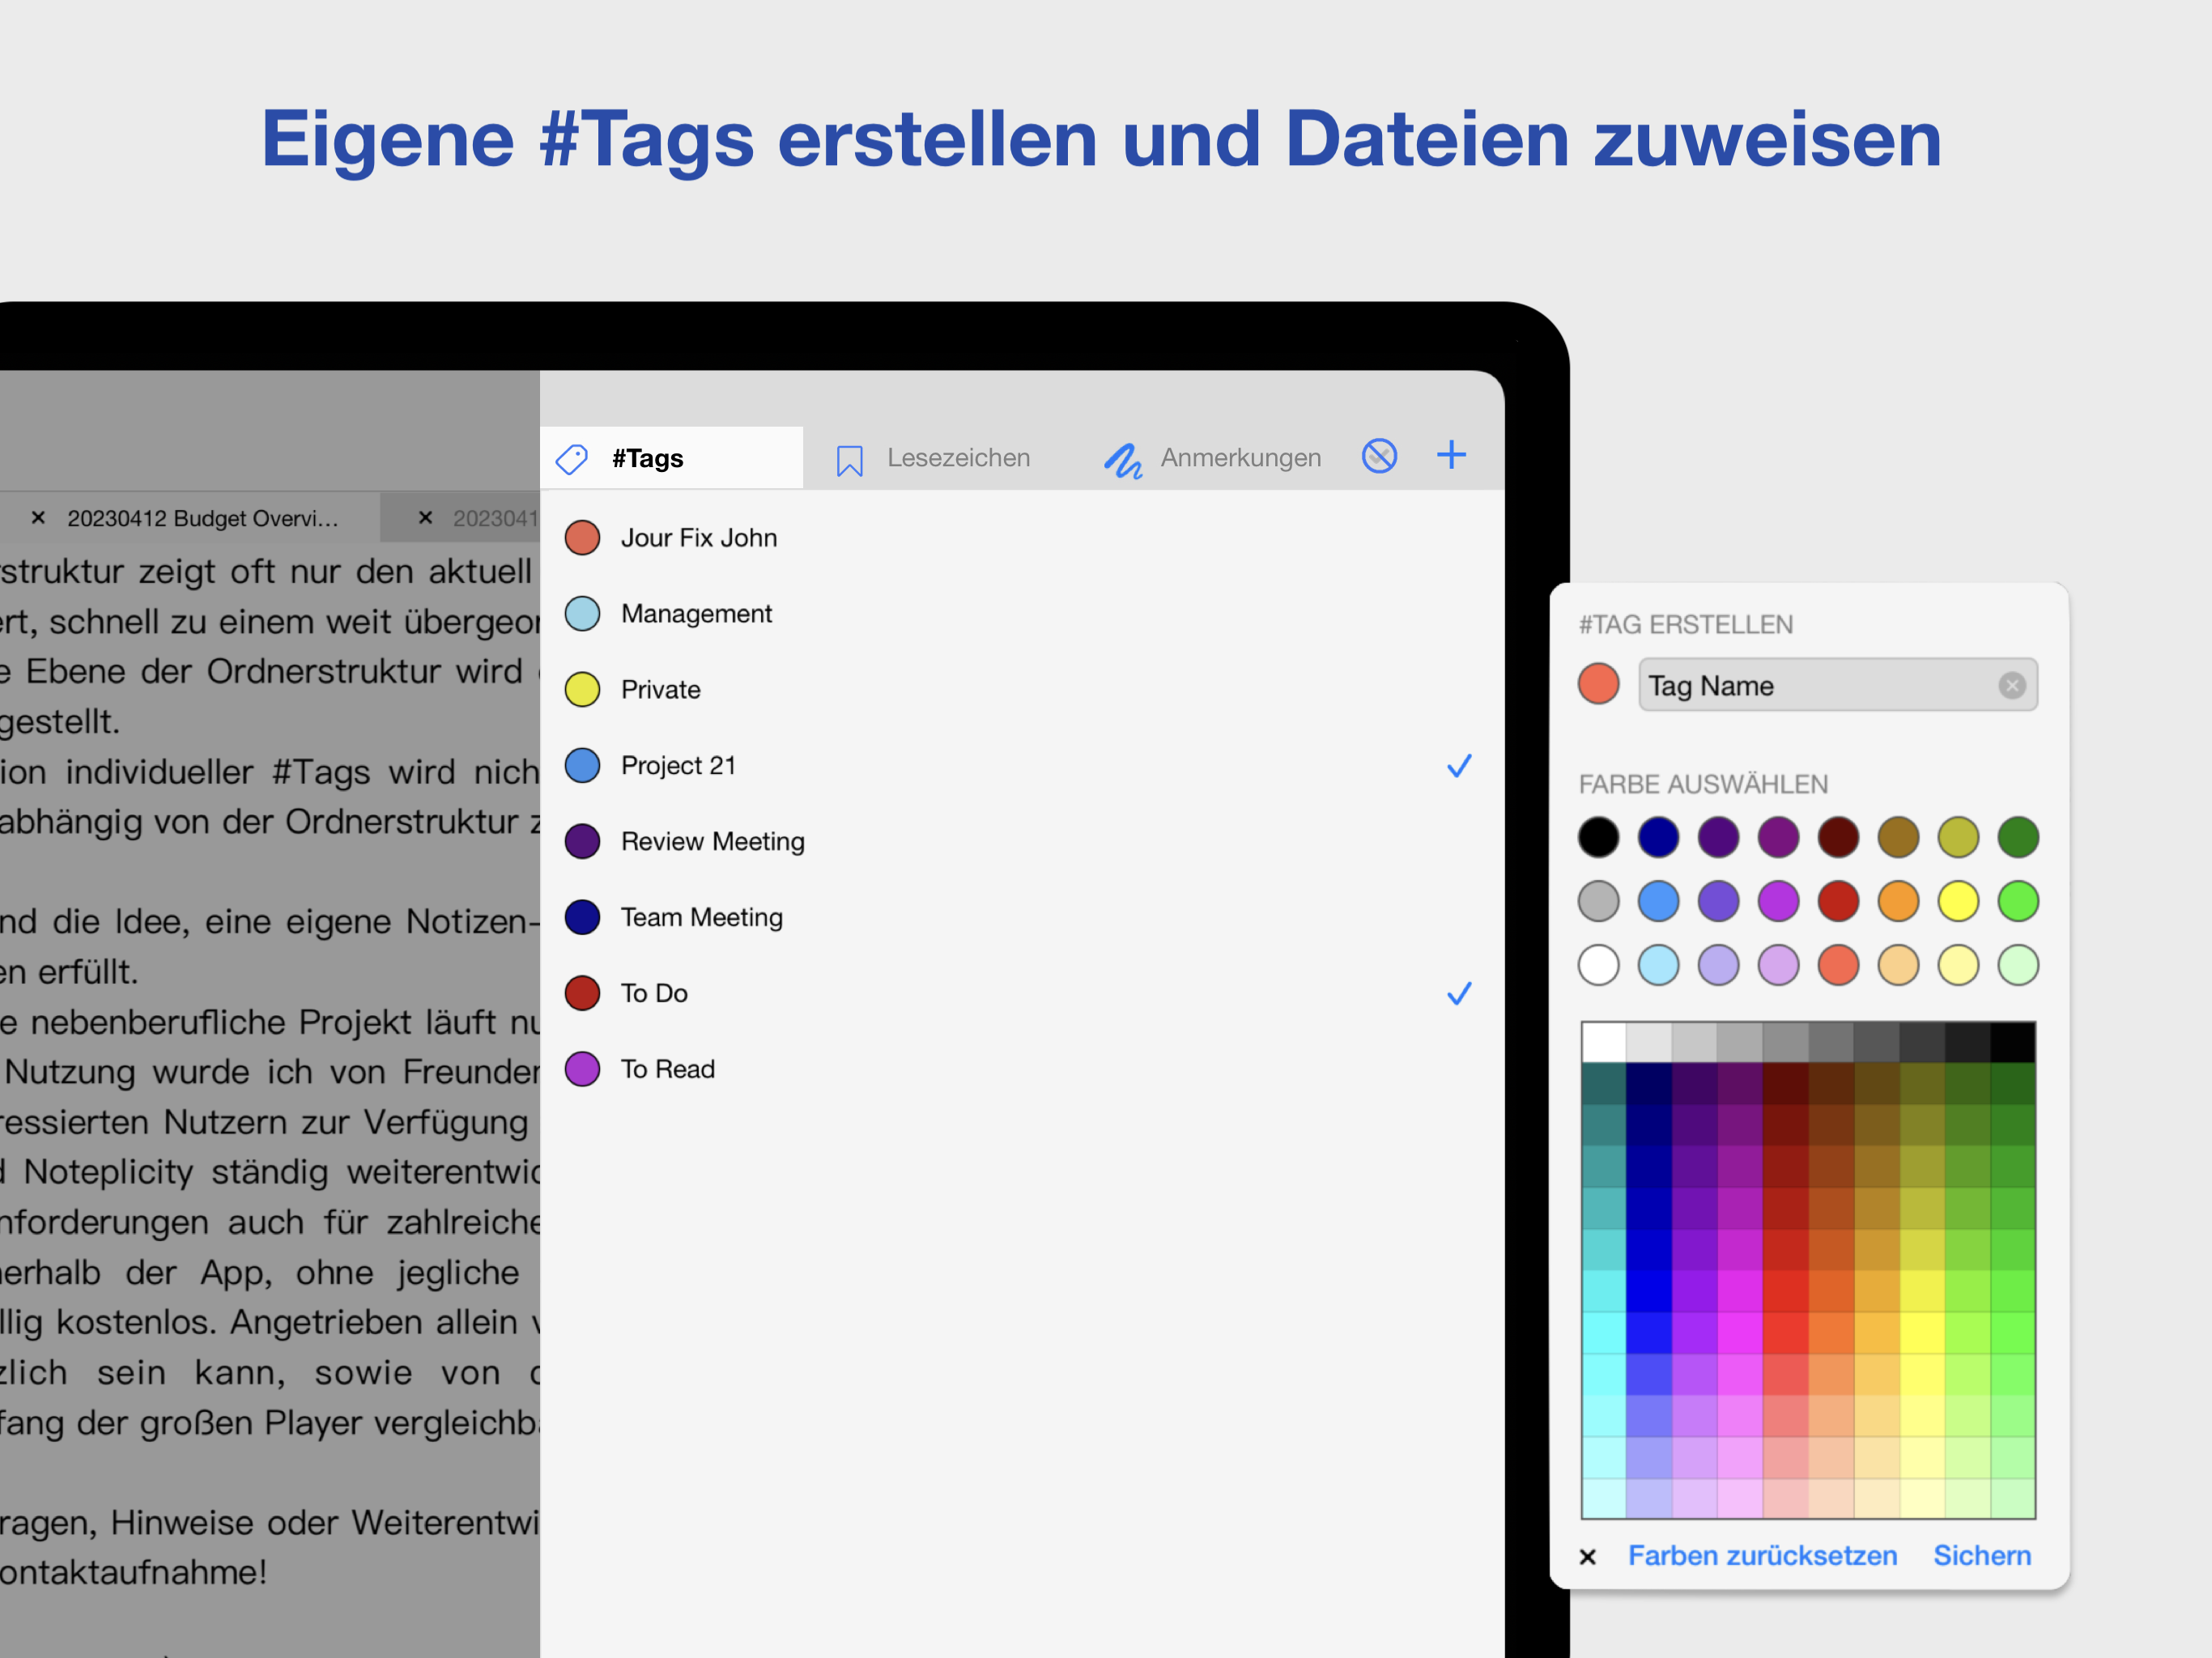Click the current tag color preview dot
Viewport: 2212px width, 1658px height.
click(1598, 684)
